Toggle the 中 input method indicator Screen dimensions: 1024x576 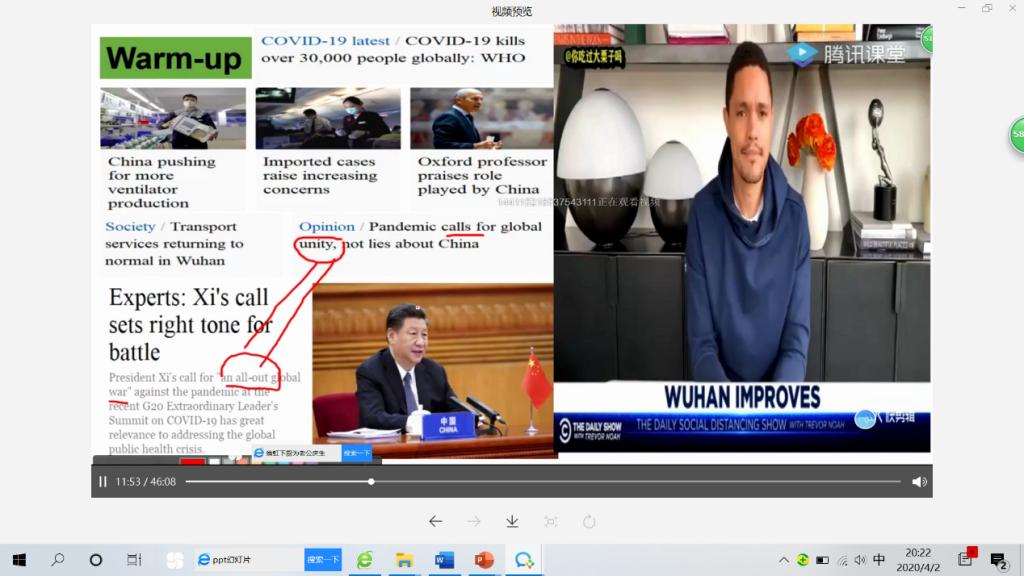coord(879,560)
